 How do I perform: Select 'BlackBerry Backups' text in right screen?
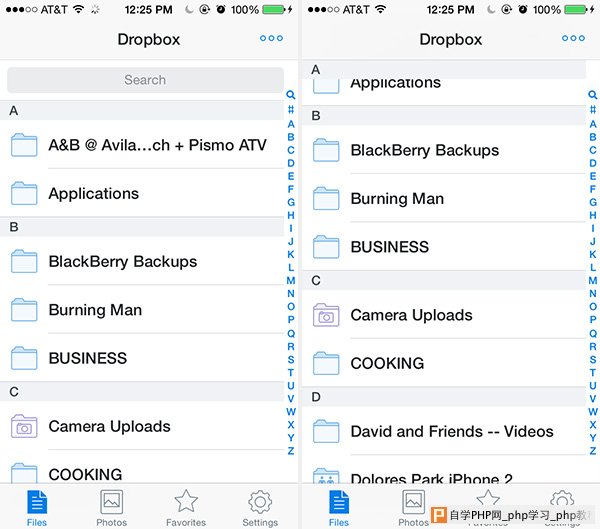tap(425, 150)
